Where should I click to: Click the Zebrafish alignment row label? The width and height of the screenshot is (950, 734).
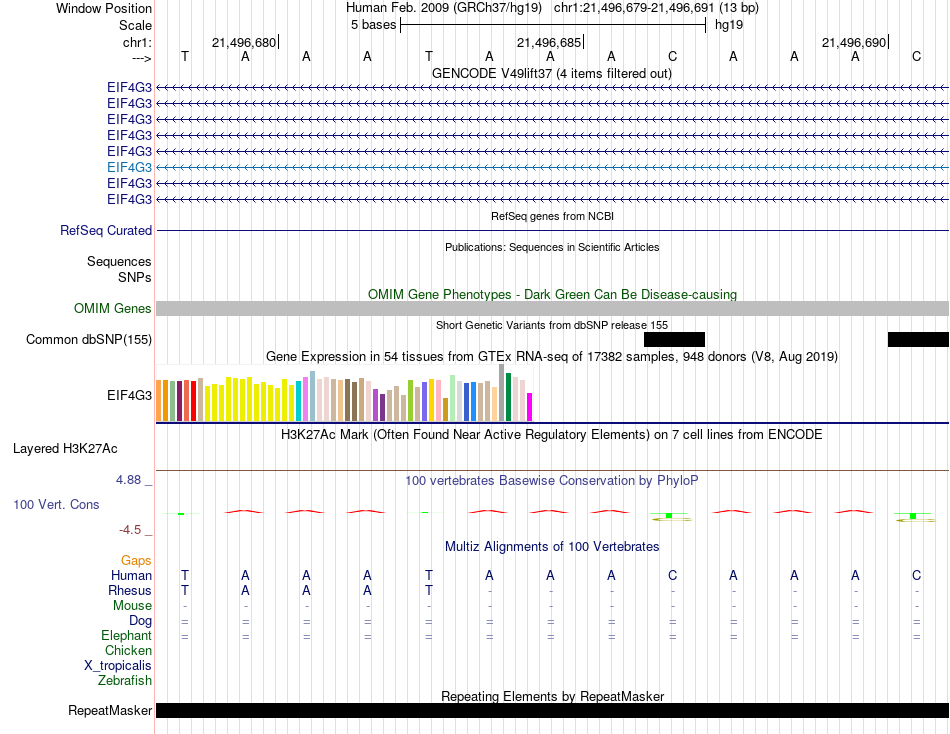(x=125, y=680)
